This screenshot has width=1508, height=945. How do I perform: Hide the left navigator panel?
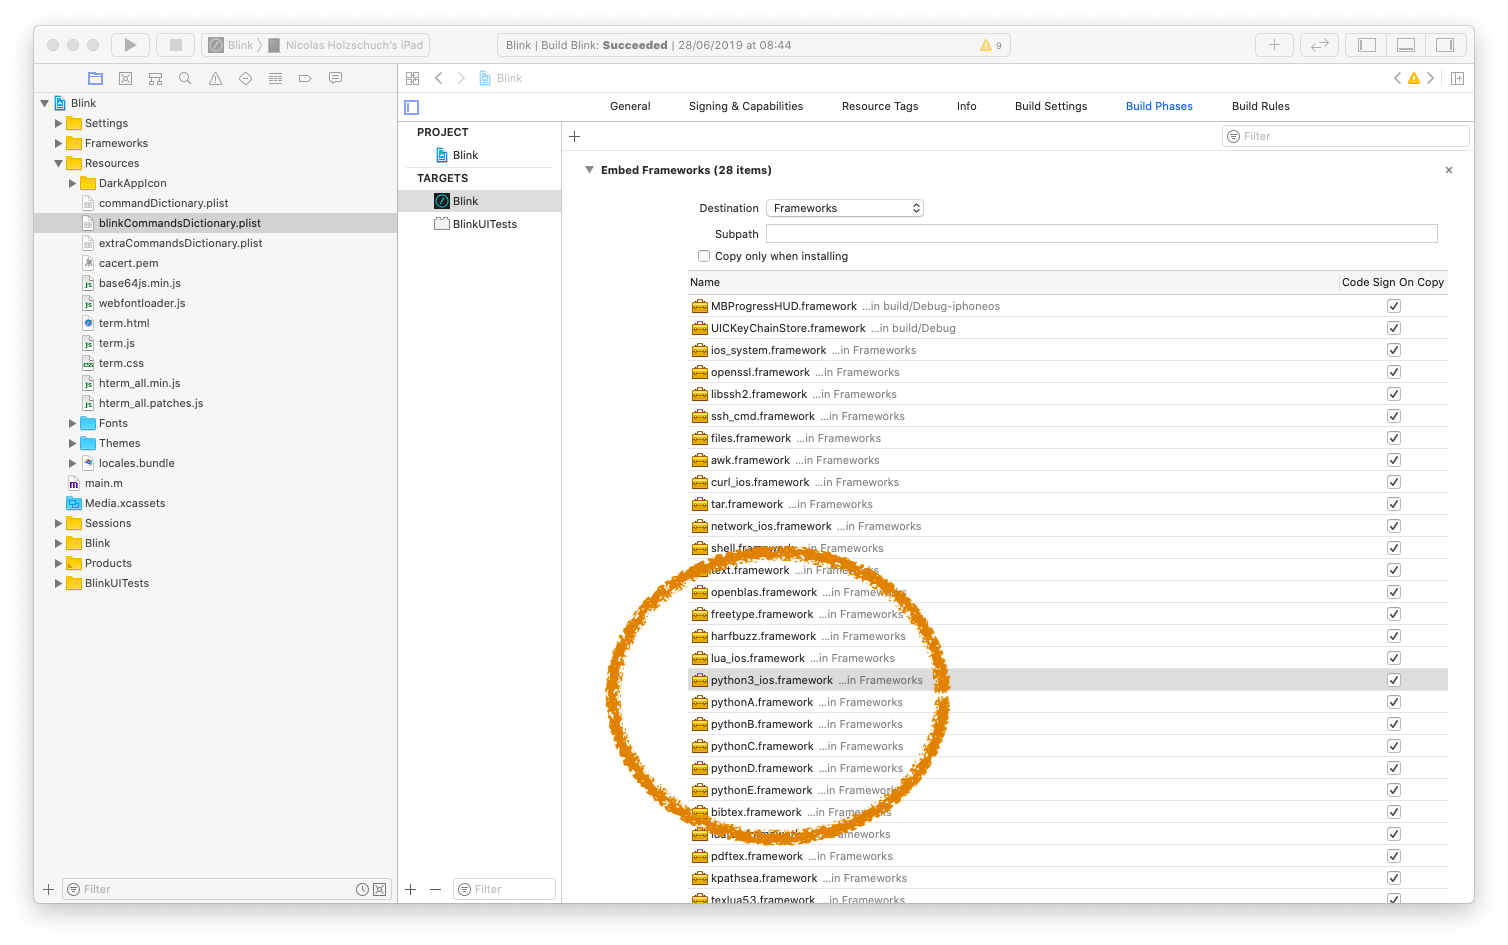tap(1367, 45)
